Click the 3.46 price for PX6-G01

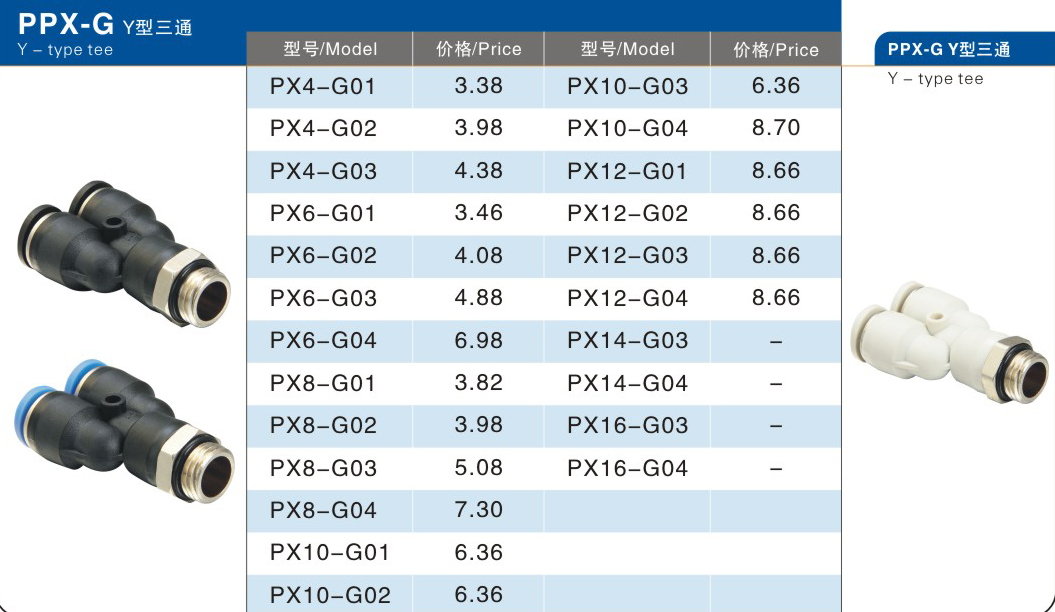coord(478,214)
